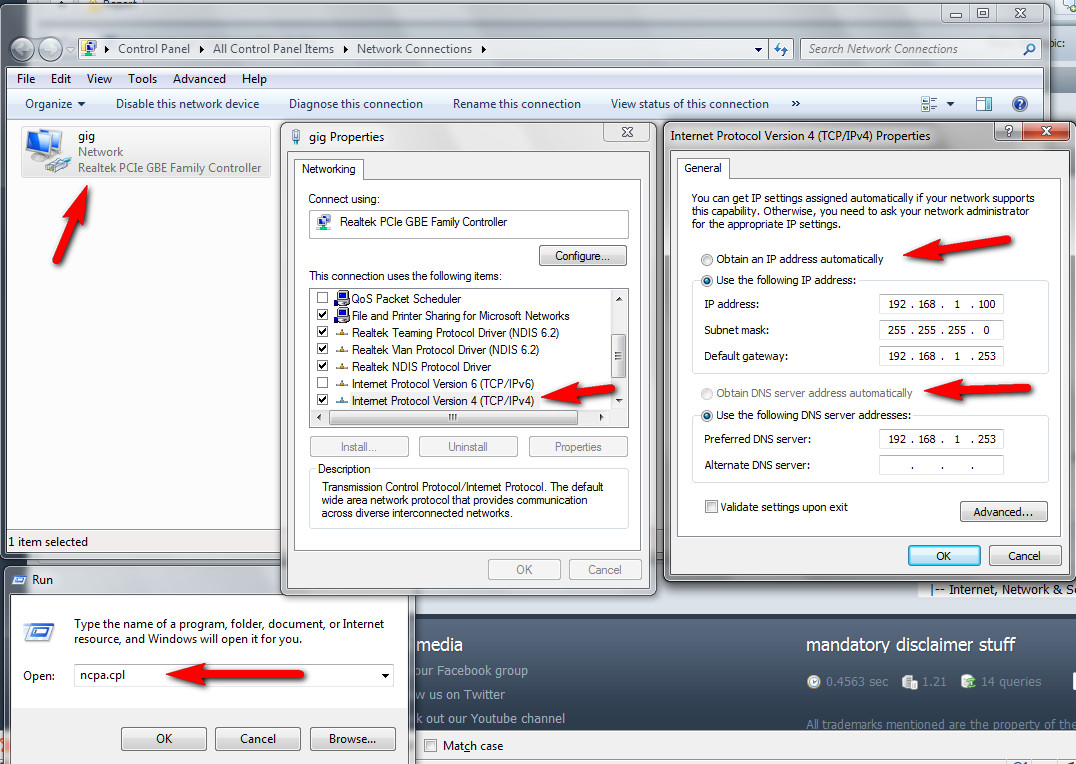Click the toolbar overflow chevron
This screenshot has width=1076, height=764.
click(794, 103)
